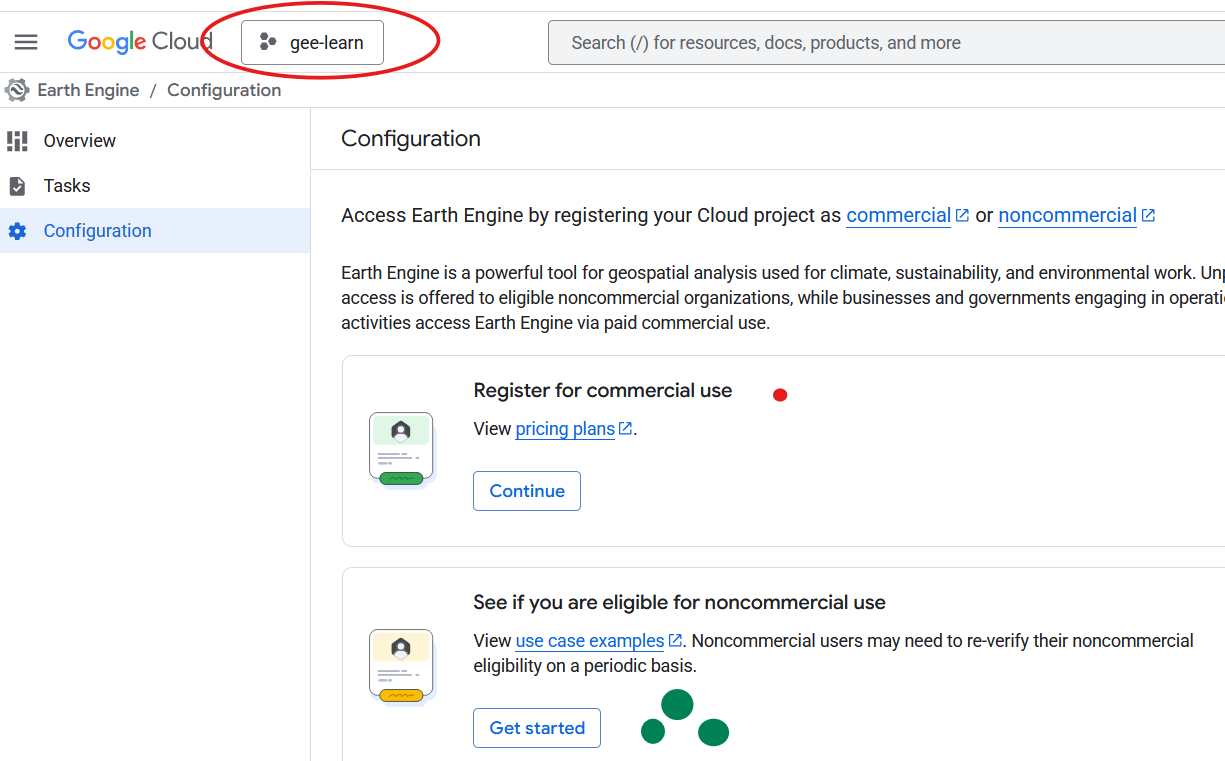Image resolution: width=1225 pixels, height=761 pixels.
Task: Open the gee-learn project selector
Action: pyautogui.click(x=312, y=43)
